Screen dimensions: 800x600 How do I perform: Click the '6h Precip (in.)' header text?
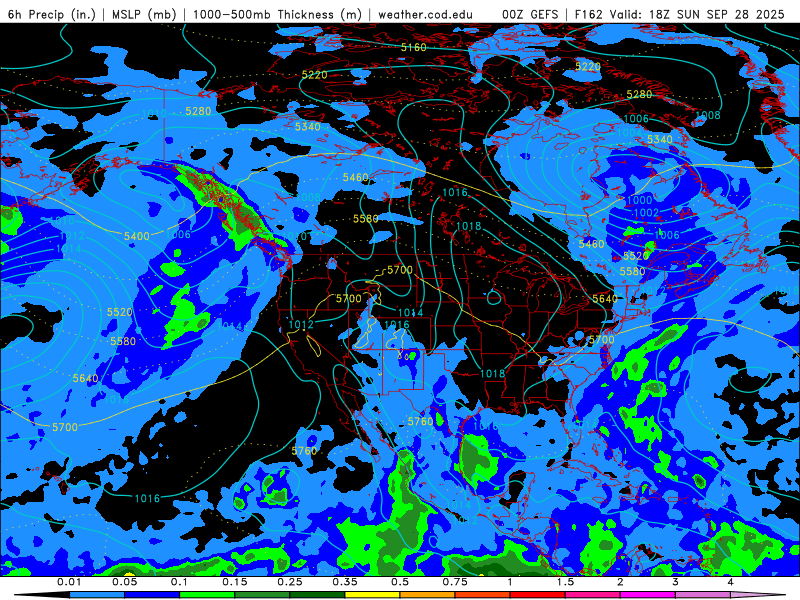52,14
